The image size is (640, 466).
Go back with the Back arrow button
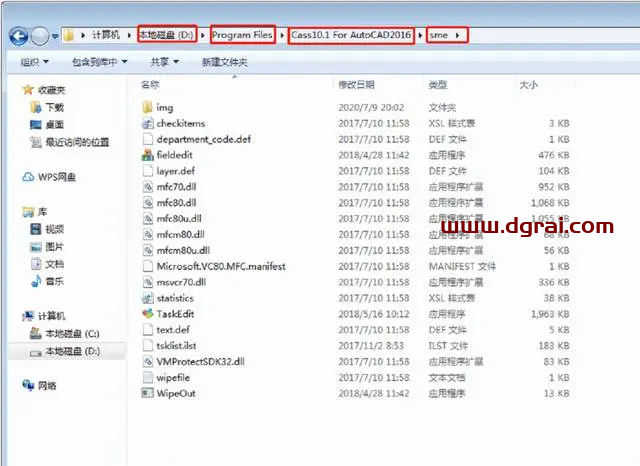[x=18, y=36]
